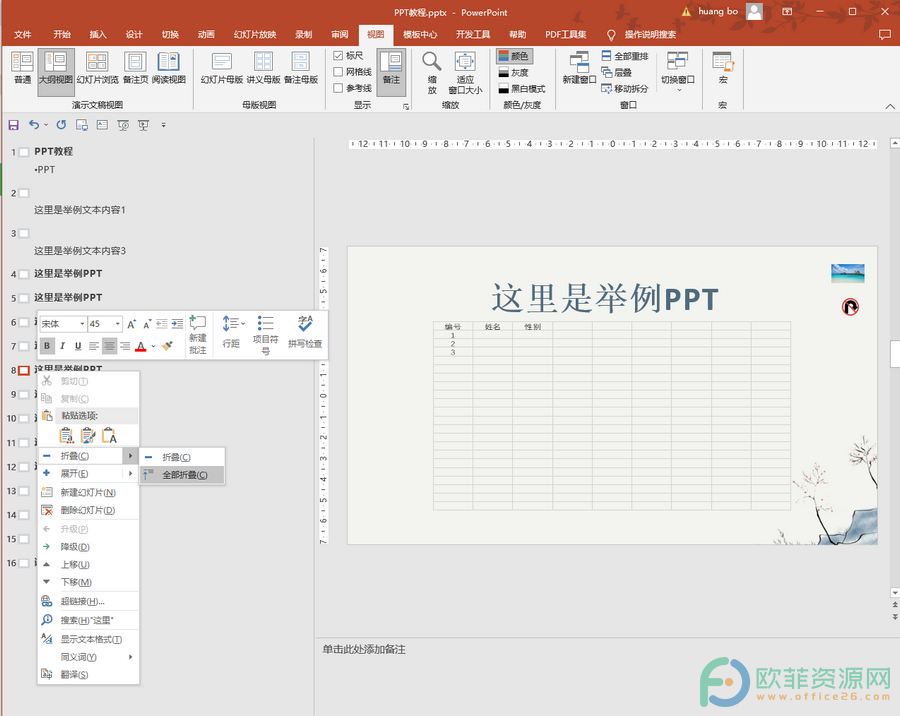Undo the last action
The image size is (900, 716).
tap(34, 125)
